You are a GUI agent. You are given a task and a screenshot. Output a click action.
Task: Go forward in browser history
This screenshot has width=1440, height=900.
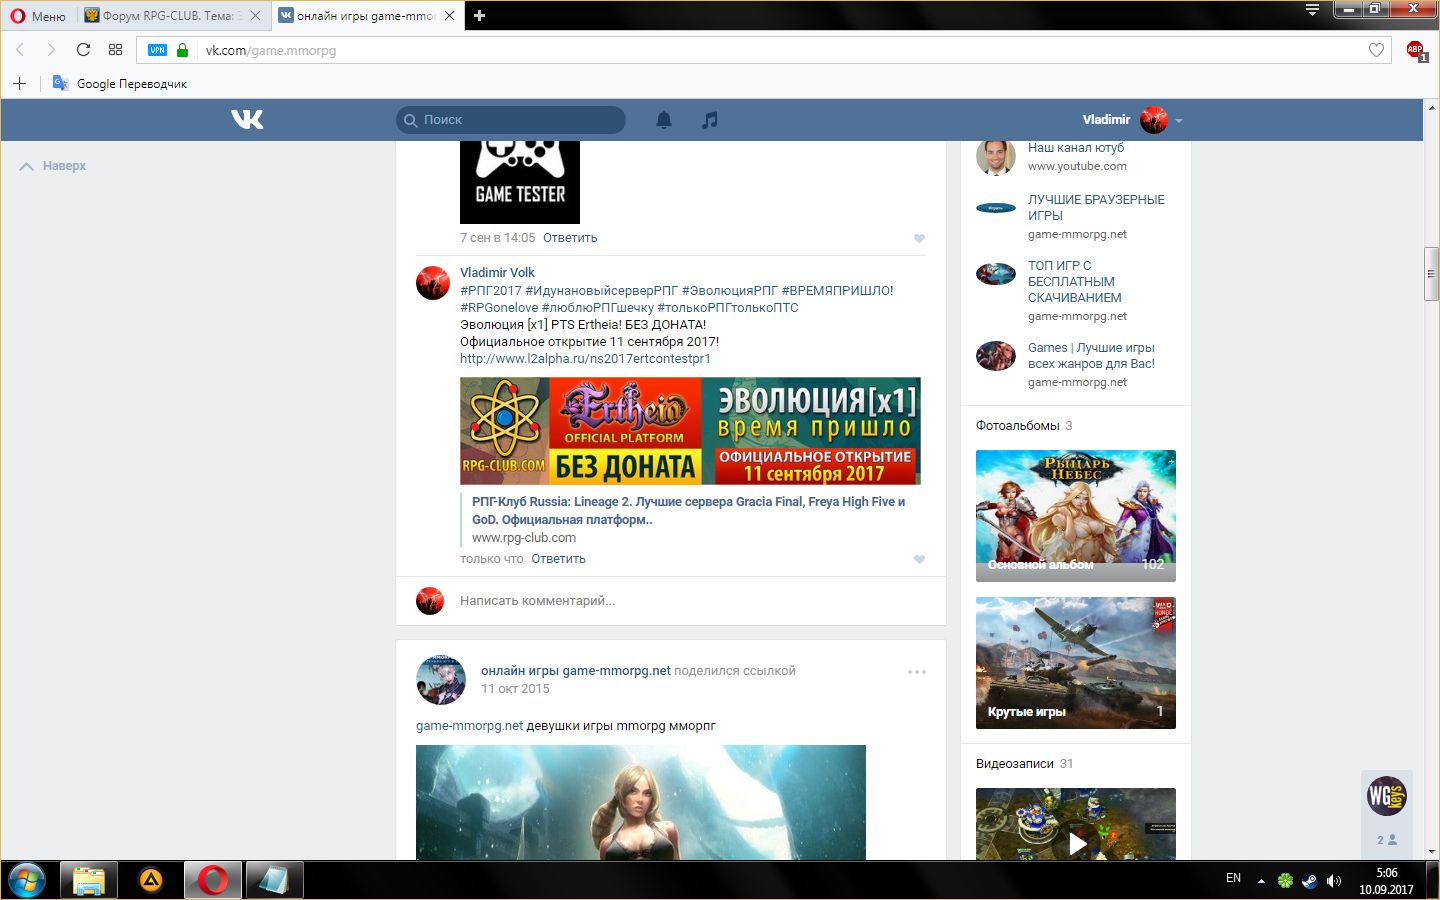[51, 50]
